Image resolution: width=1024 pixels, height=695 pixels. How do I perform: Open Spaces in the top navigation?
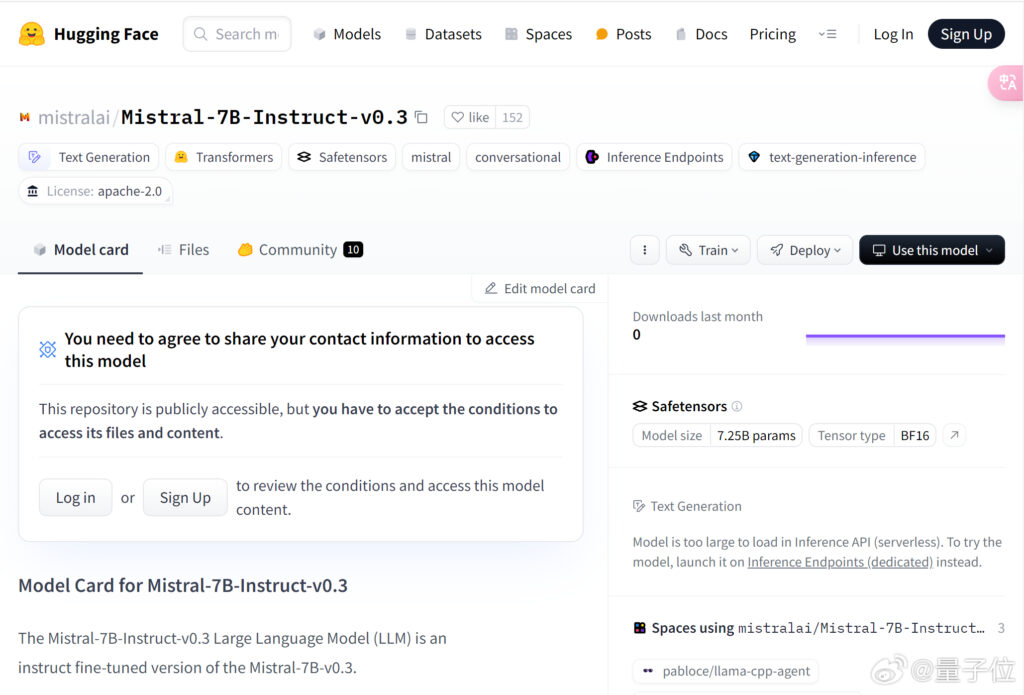(x=538, y=34)
